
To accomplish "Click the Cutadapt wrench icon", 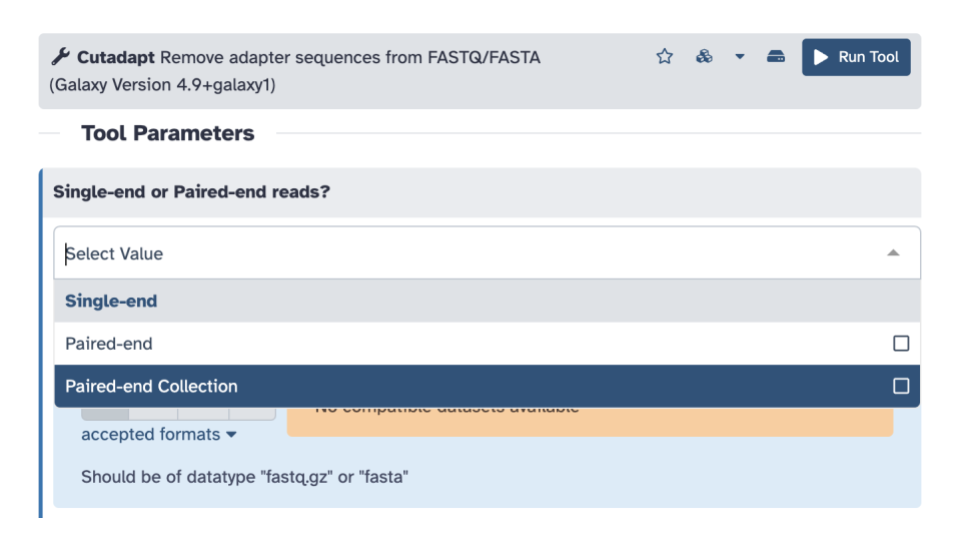I will coord(60,57).
